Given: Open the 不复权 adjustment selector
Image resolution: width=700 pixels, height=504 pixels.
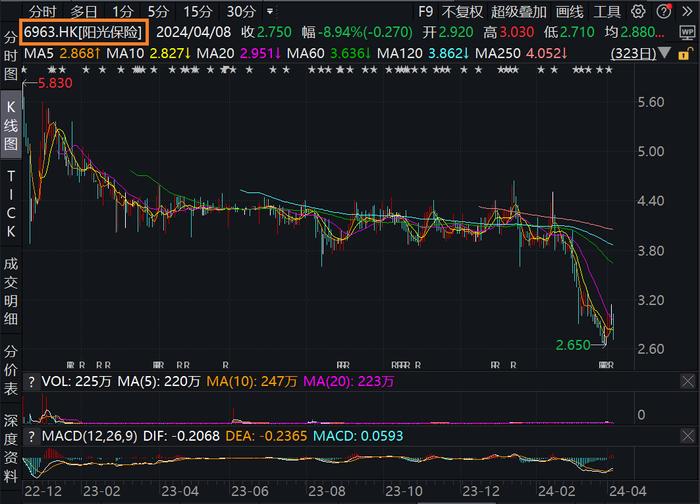Looking at the screenshot, I should point(462,12).
